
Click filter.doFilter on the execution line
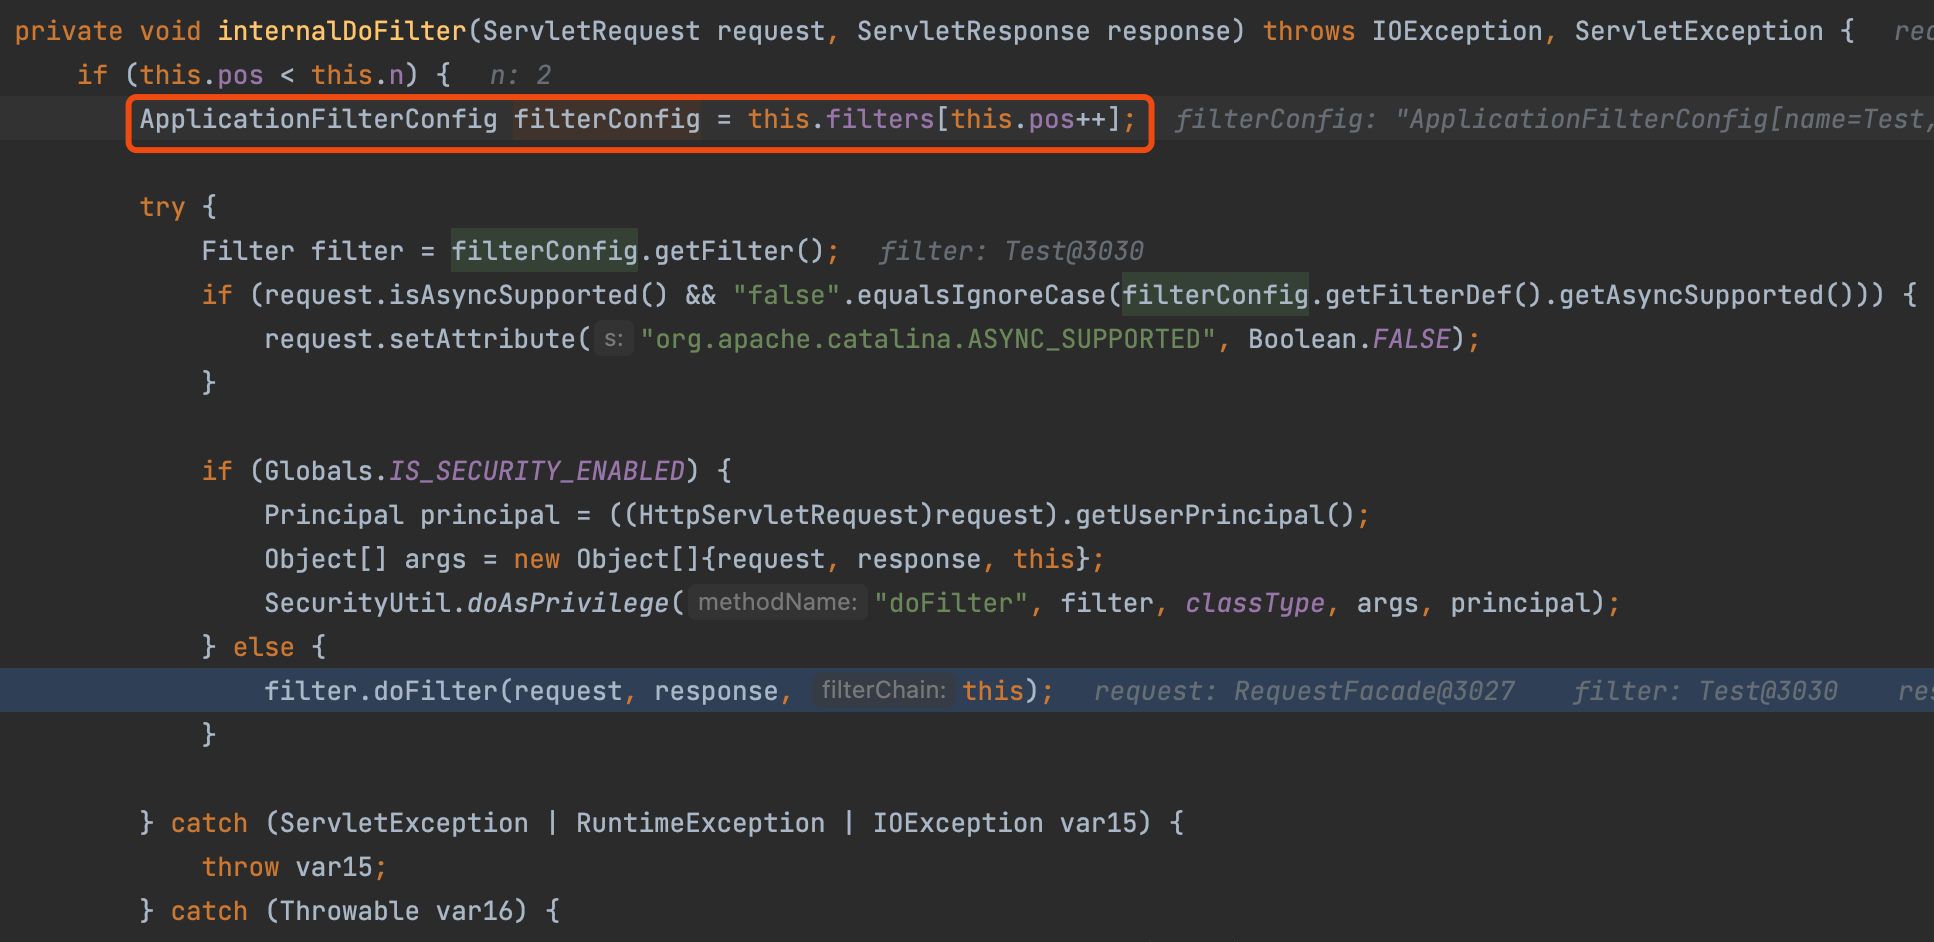point(381,691)
